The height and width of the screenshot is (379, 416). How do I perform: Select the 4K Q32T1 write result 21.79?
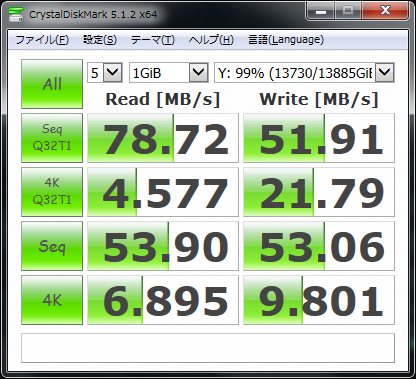point(319,192)
